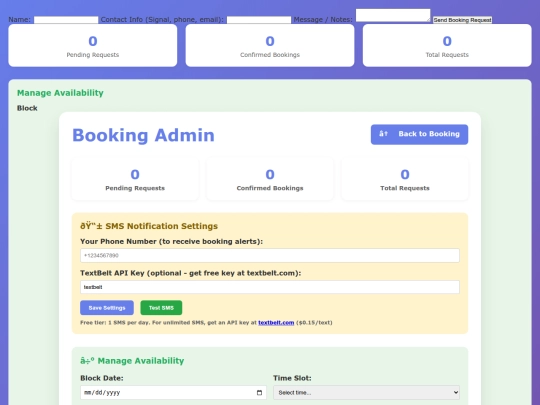Image resolution: width=540 pixels, height=405 pixels.
Task: Click the Back to Booking button
Action: click(x=419, y=134)
